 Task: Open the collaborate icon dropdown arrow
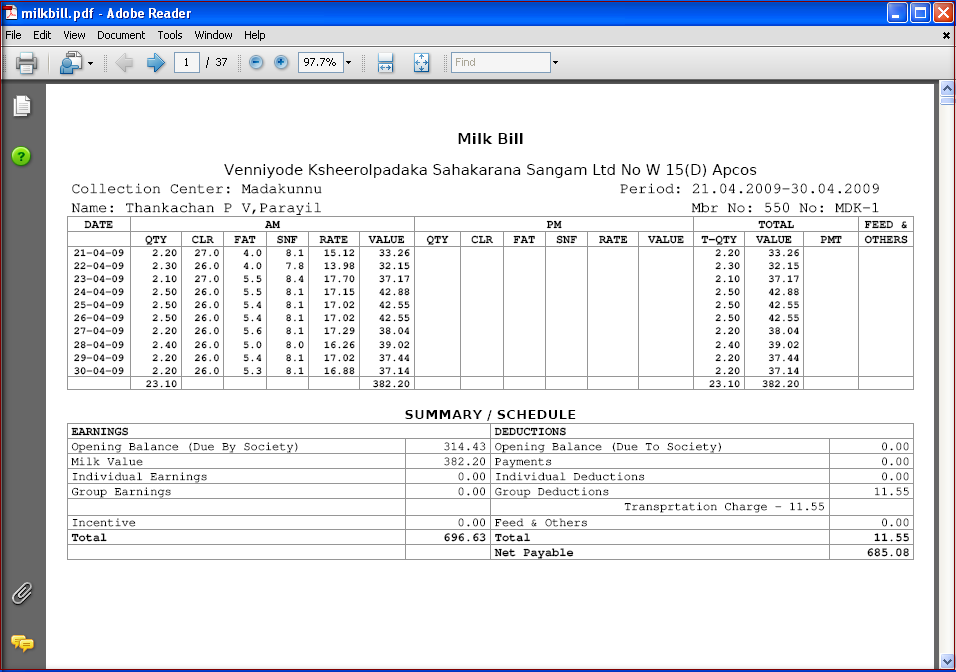coord(90,63)
